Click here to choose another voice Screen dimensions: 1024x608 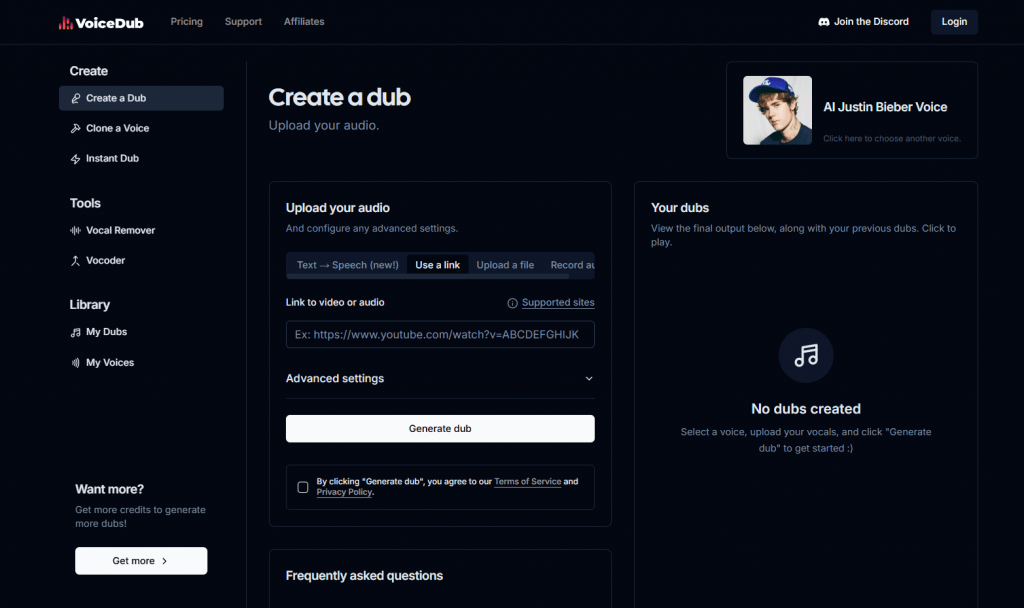(891, 138)
